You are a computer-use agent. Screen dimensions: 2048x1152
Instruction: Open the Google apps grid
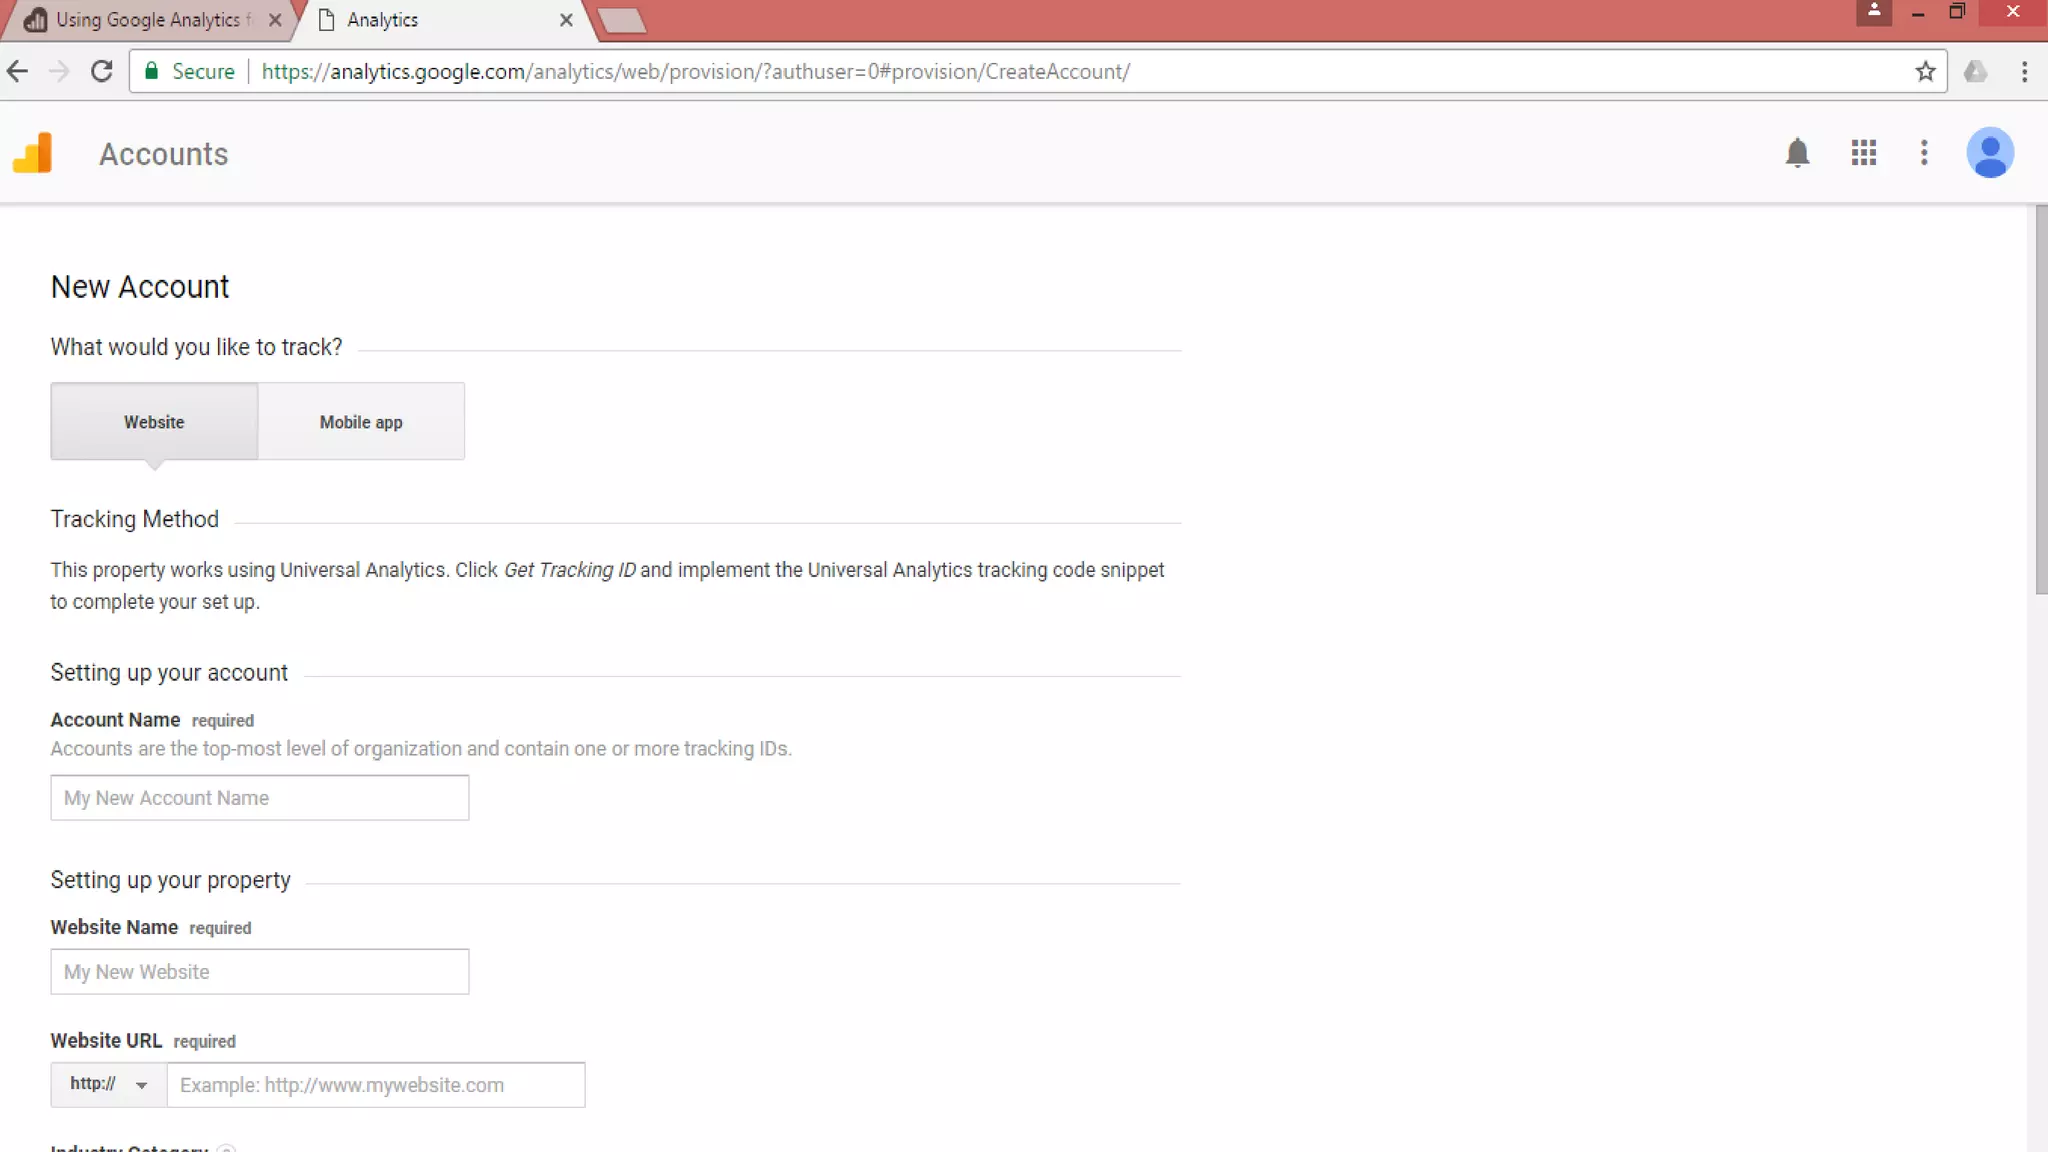pyautogui.click(x=1863, y=153)
